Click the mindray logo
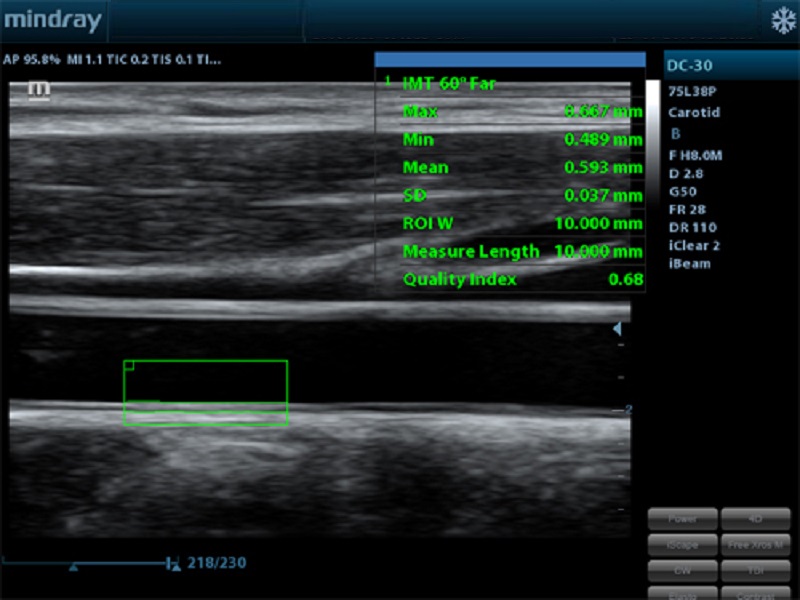 point(52,20)
